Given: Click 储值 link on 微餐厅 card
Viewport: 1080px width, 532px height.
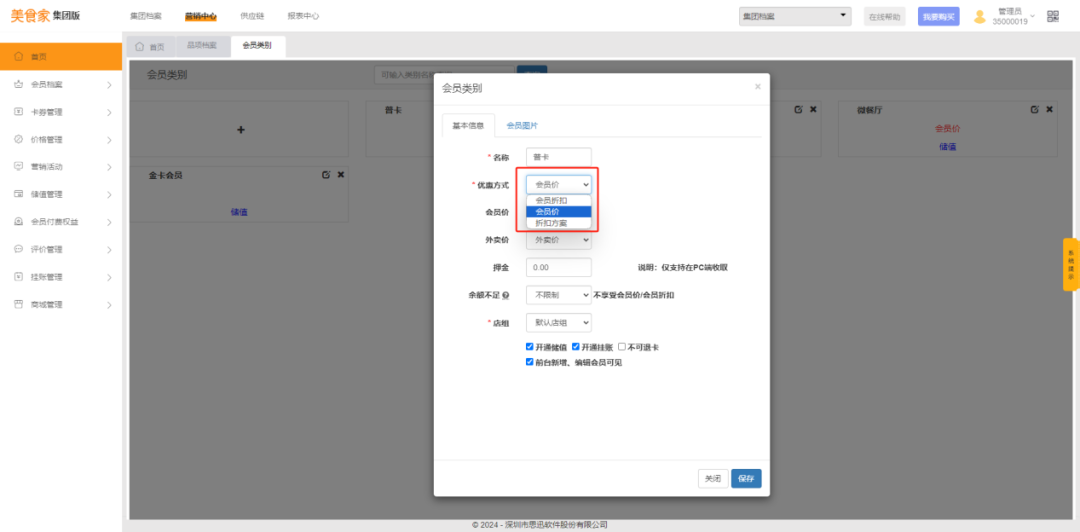Looking at the screenshot, I should [947, 147].
